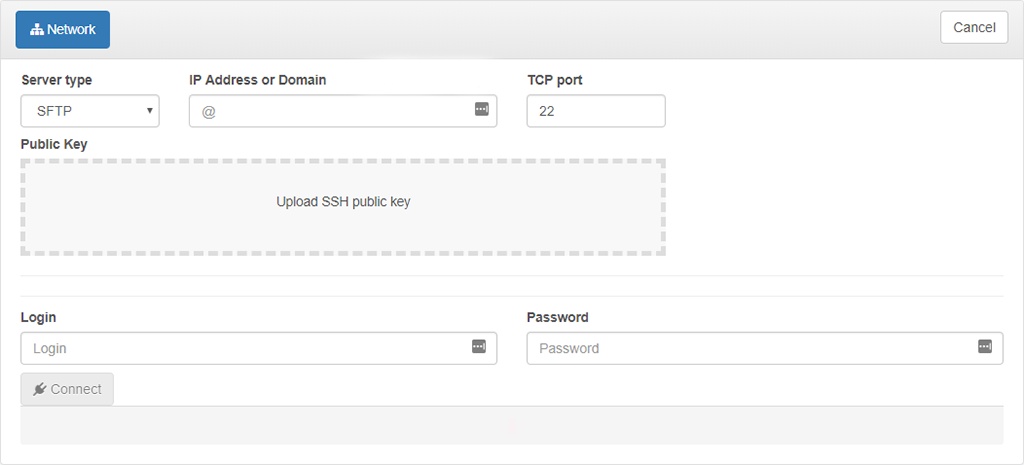Click the autofill icon in the IP Address field
This screenshot has height=465, width=1024.
[x=481, y=109]
